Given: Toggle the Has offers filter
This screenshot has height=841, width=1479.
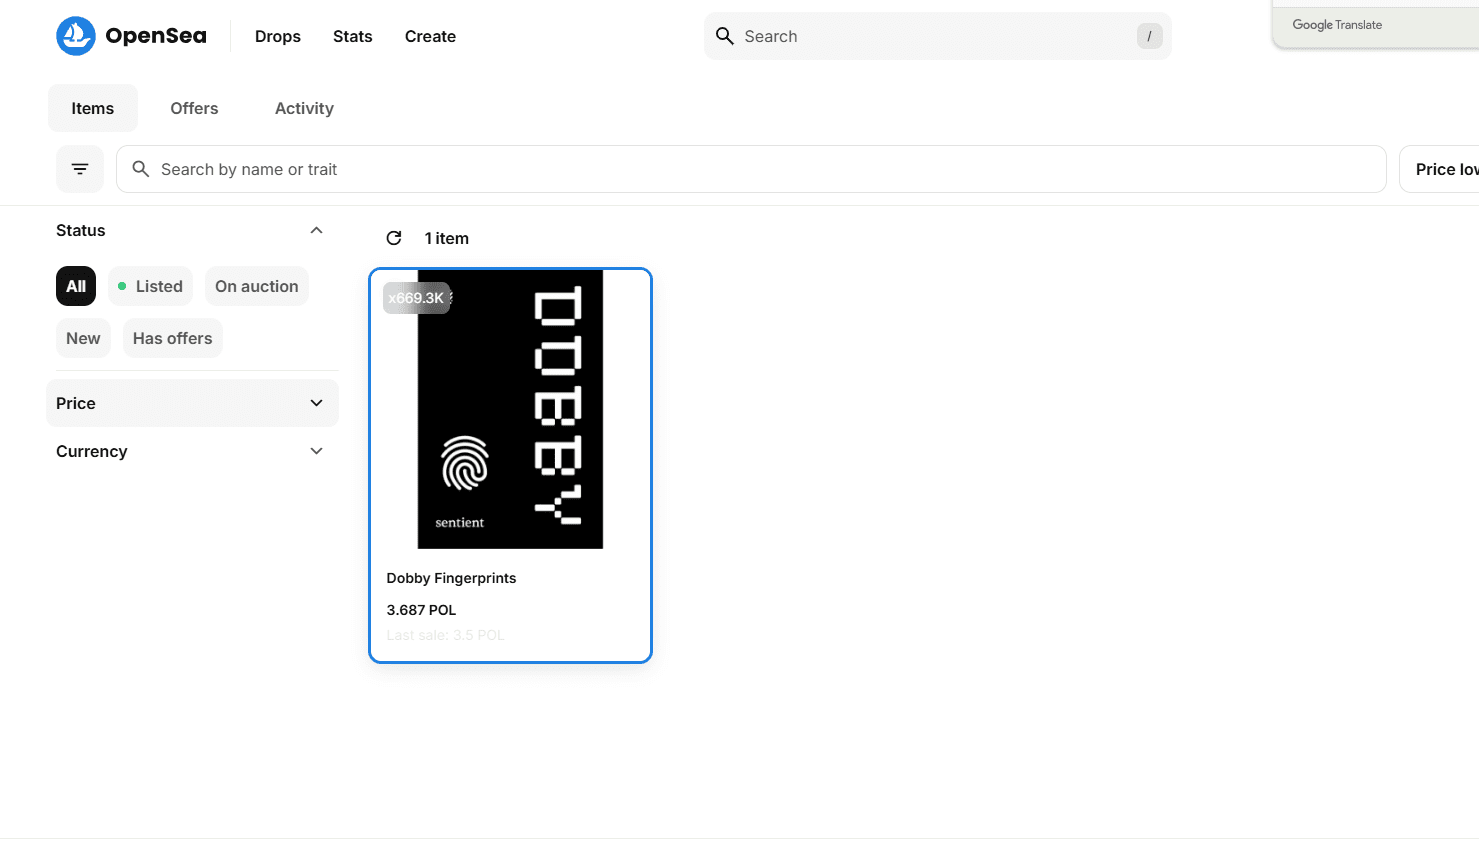Looking at the screenshot, I should 172,338.
